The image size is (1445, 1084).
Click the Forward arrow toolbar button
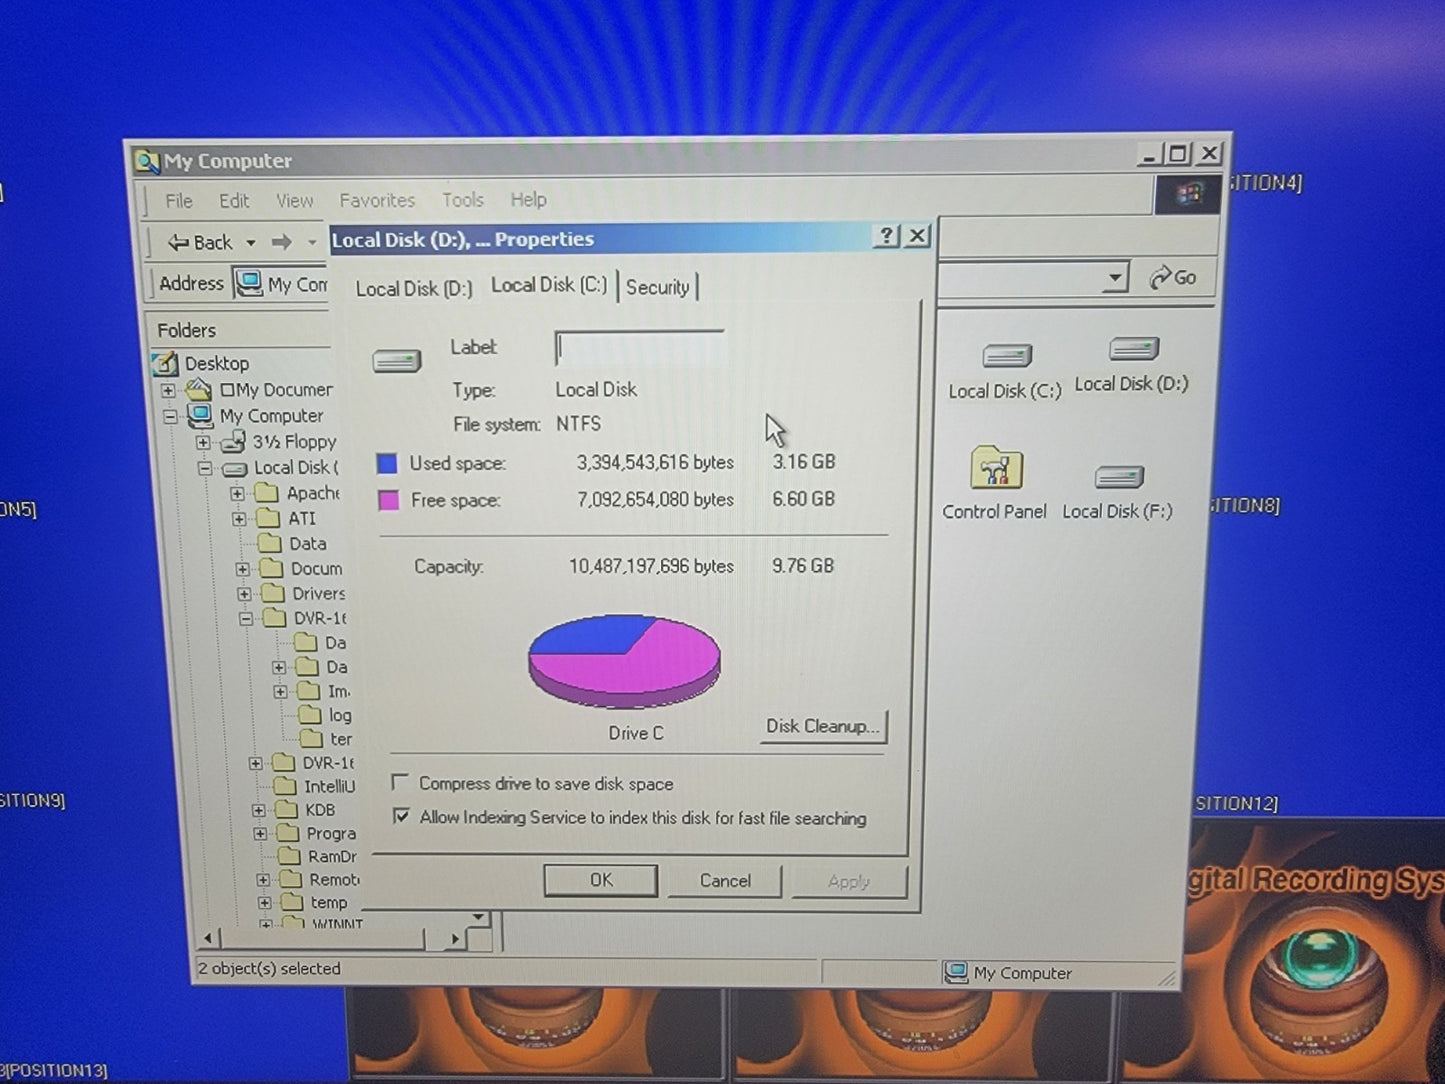(282, 242)
